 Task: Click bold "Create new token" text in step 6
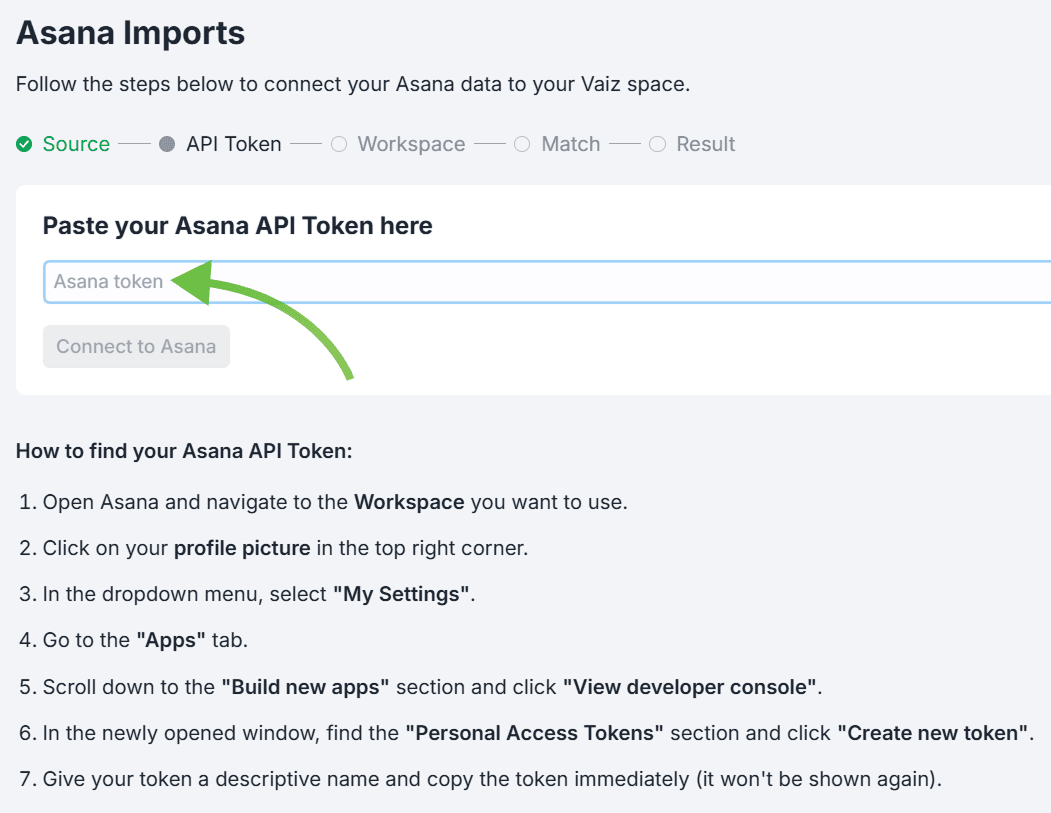point(934,733)
